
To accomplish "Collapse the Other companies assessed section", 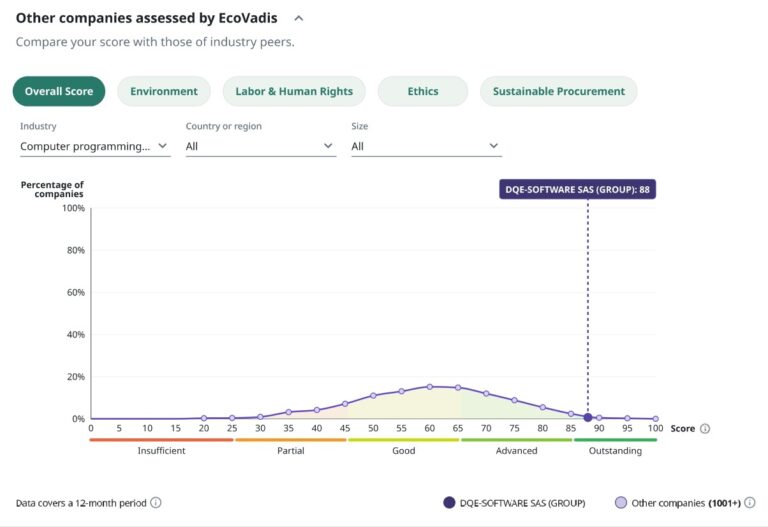I will (x=298, y=18).
